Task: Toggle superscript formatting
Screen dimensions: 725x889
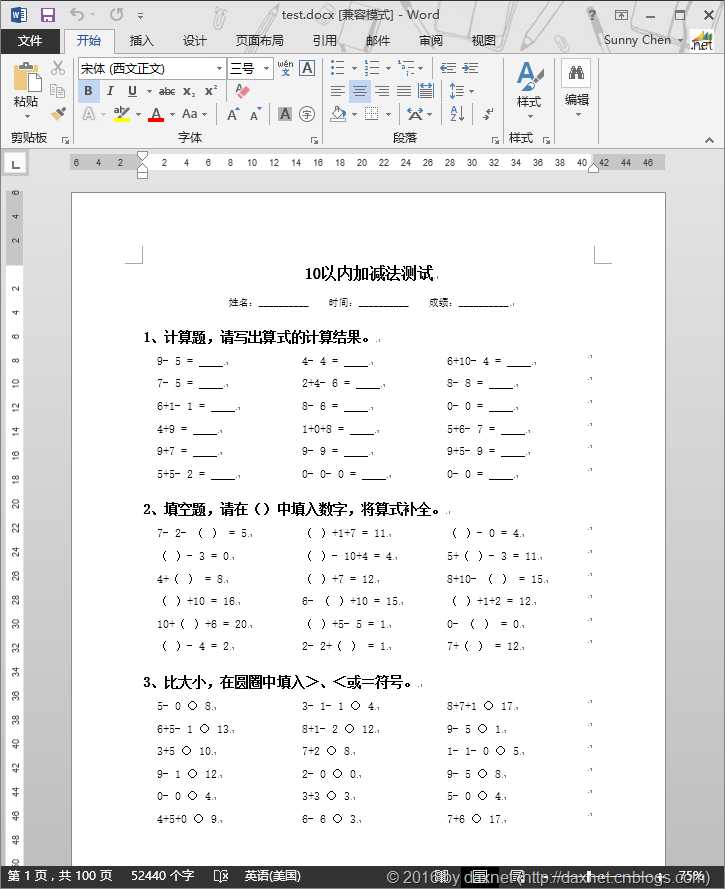Action: [x=211, y=91]
